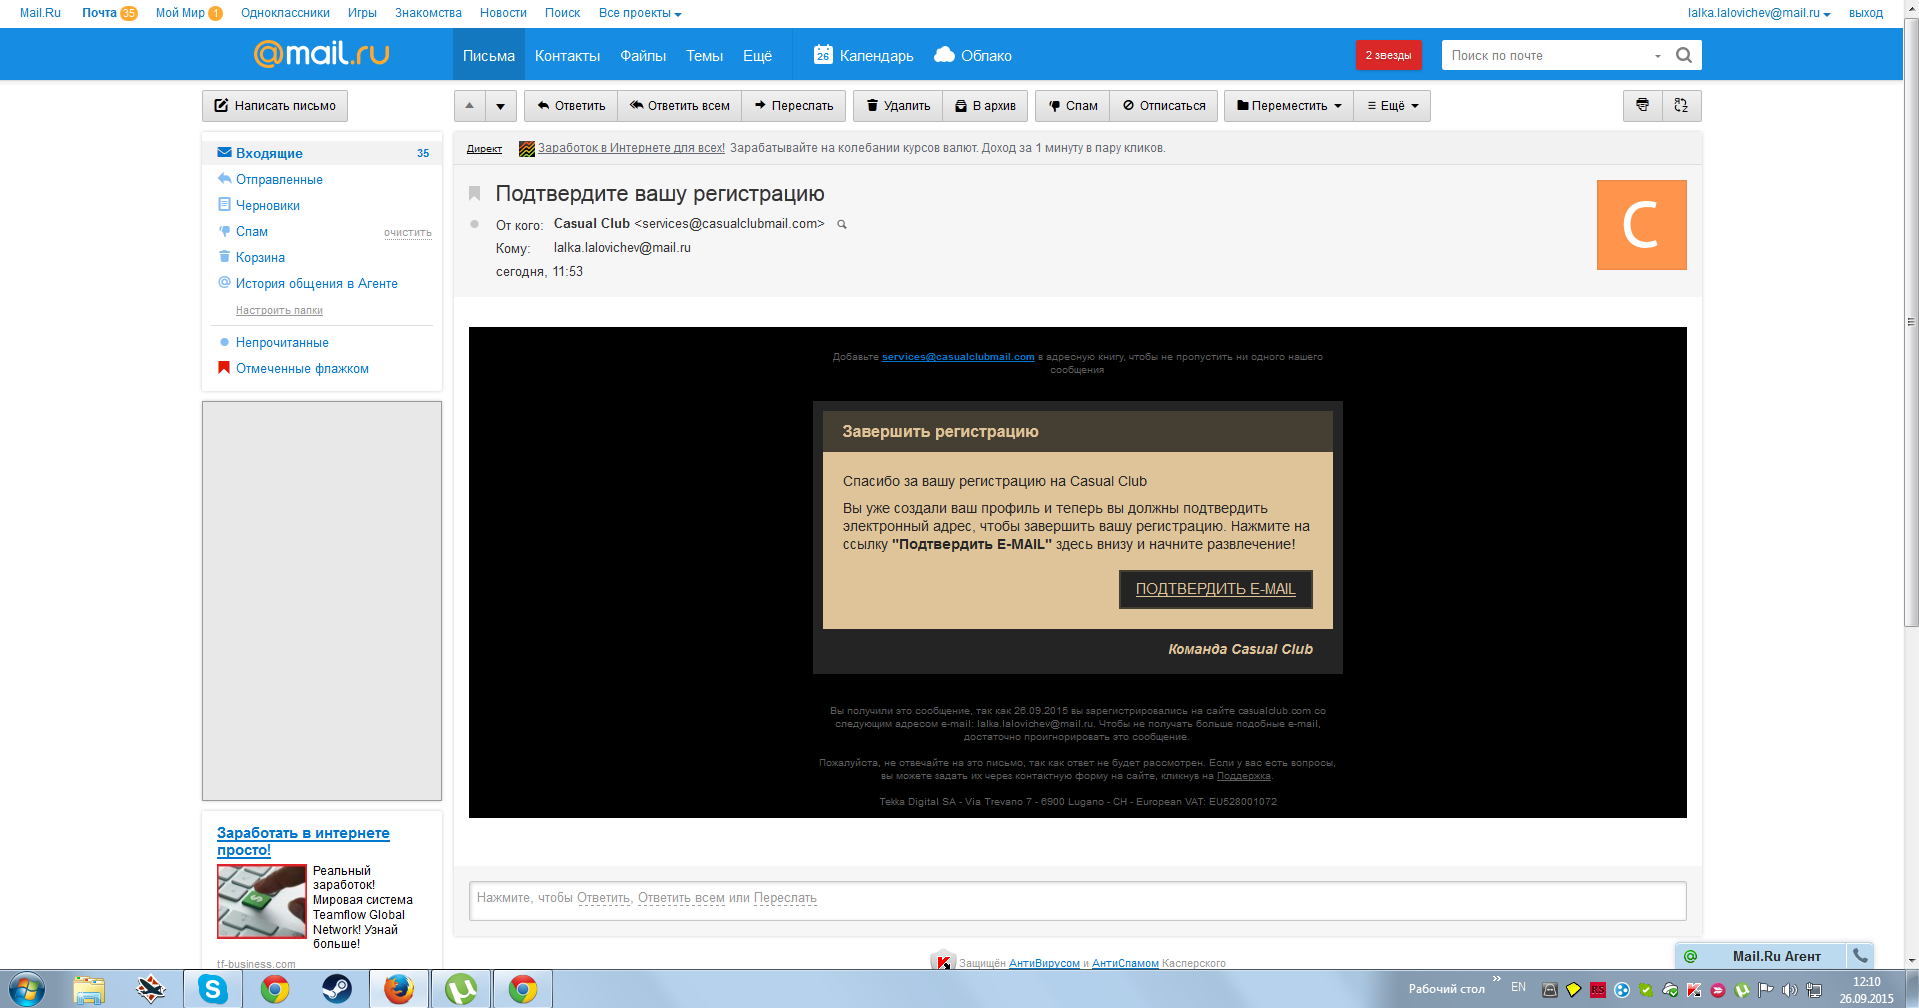
Task: Open message in new window icon
Action: point(1681,106)
